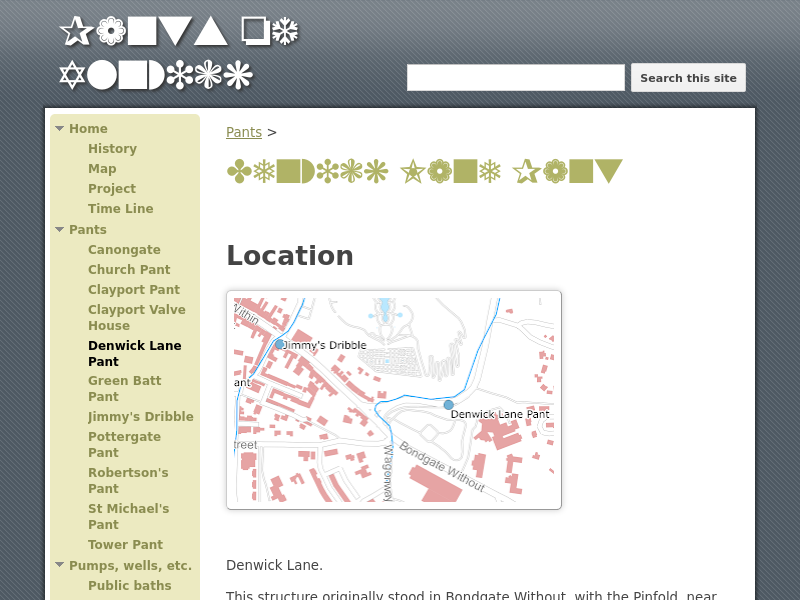Open the Map page in sidebar
Image resolution: width=800 pixels, height=600 pixels.
(x=102, y=169)
